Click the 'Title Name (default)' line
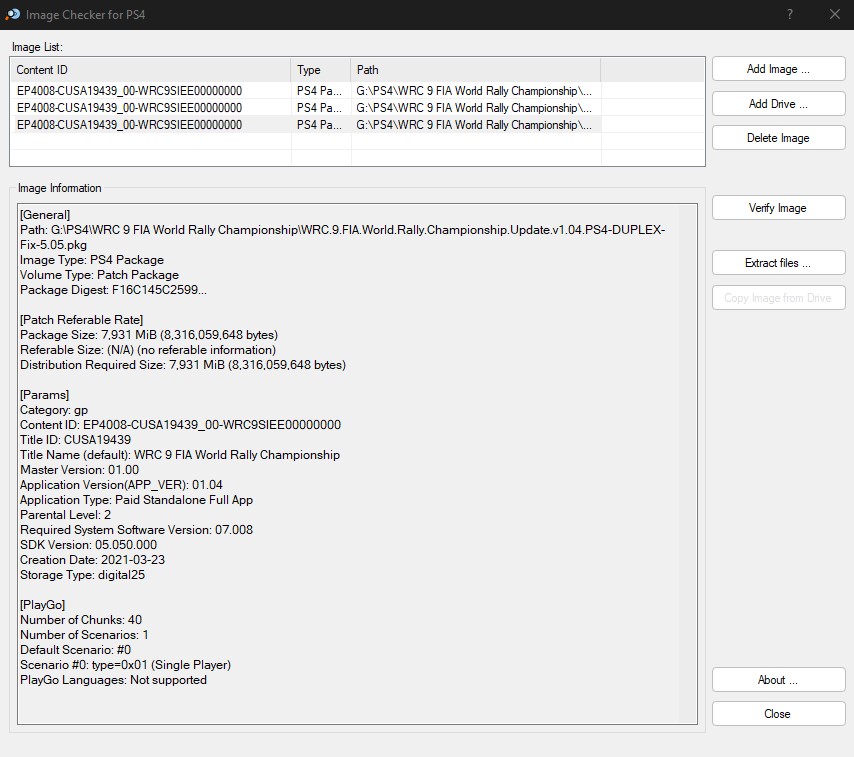Image resolution: width=854 pixels, height=757 pixels. (180, 455)
